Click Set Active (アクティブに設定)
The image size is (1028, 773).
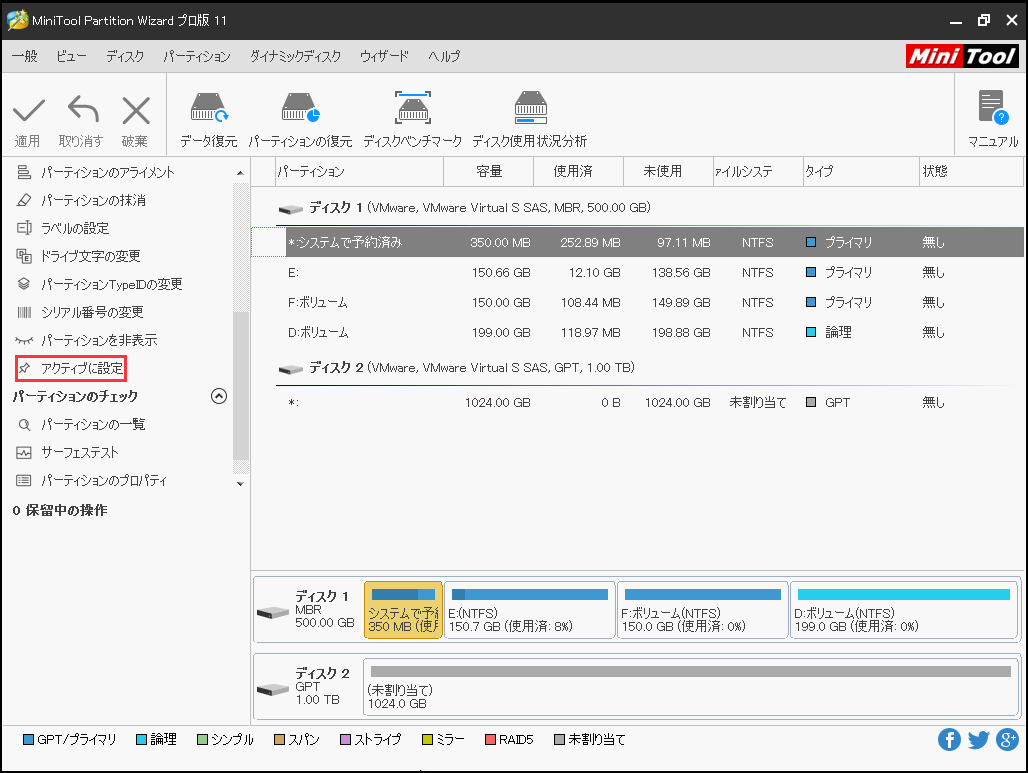[x=71, y=368]
